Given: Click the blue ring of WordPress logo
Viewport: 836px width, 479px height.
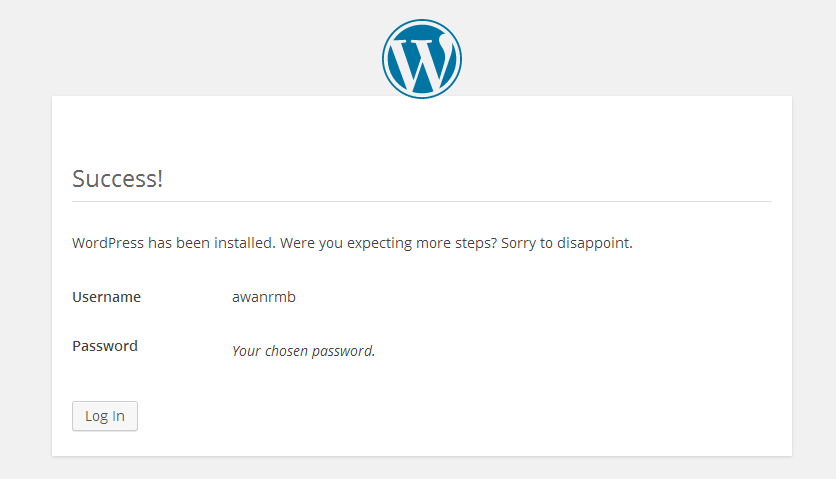Looking at the screenshot, I should pos(422,21).
